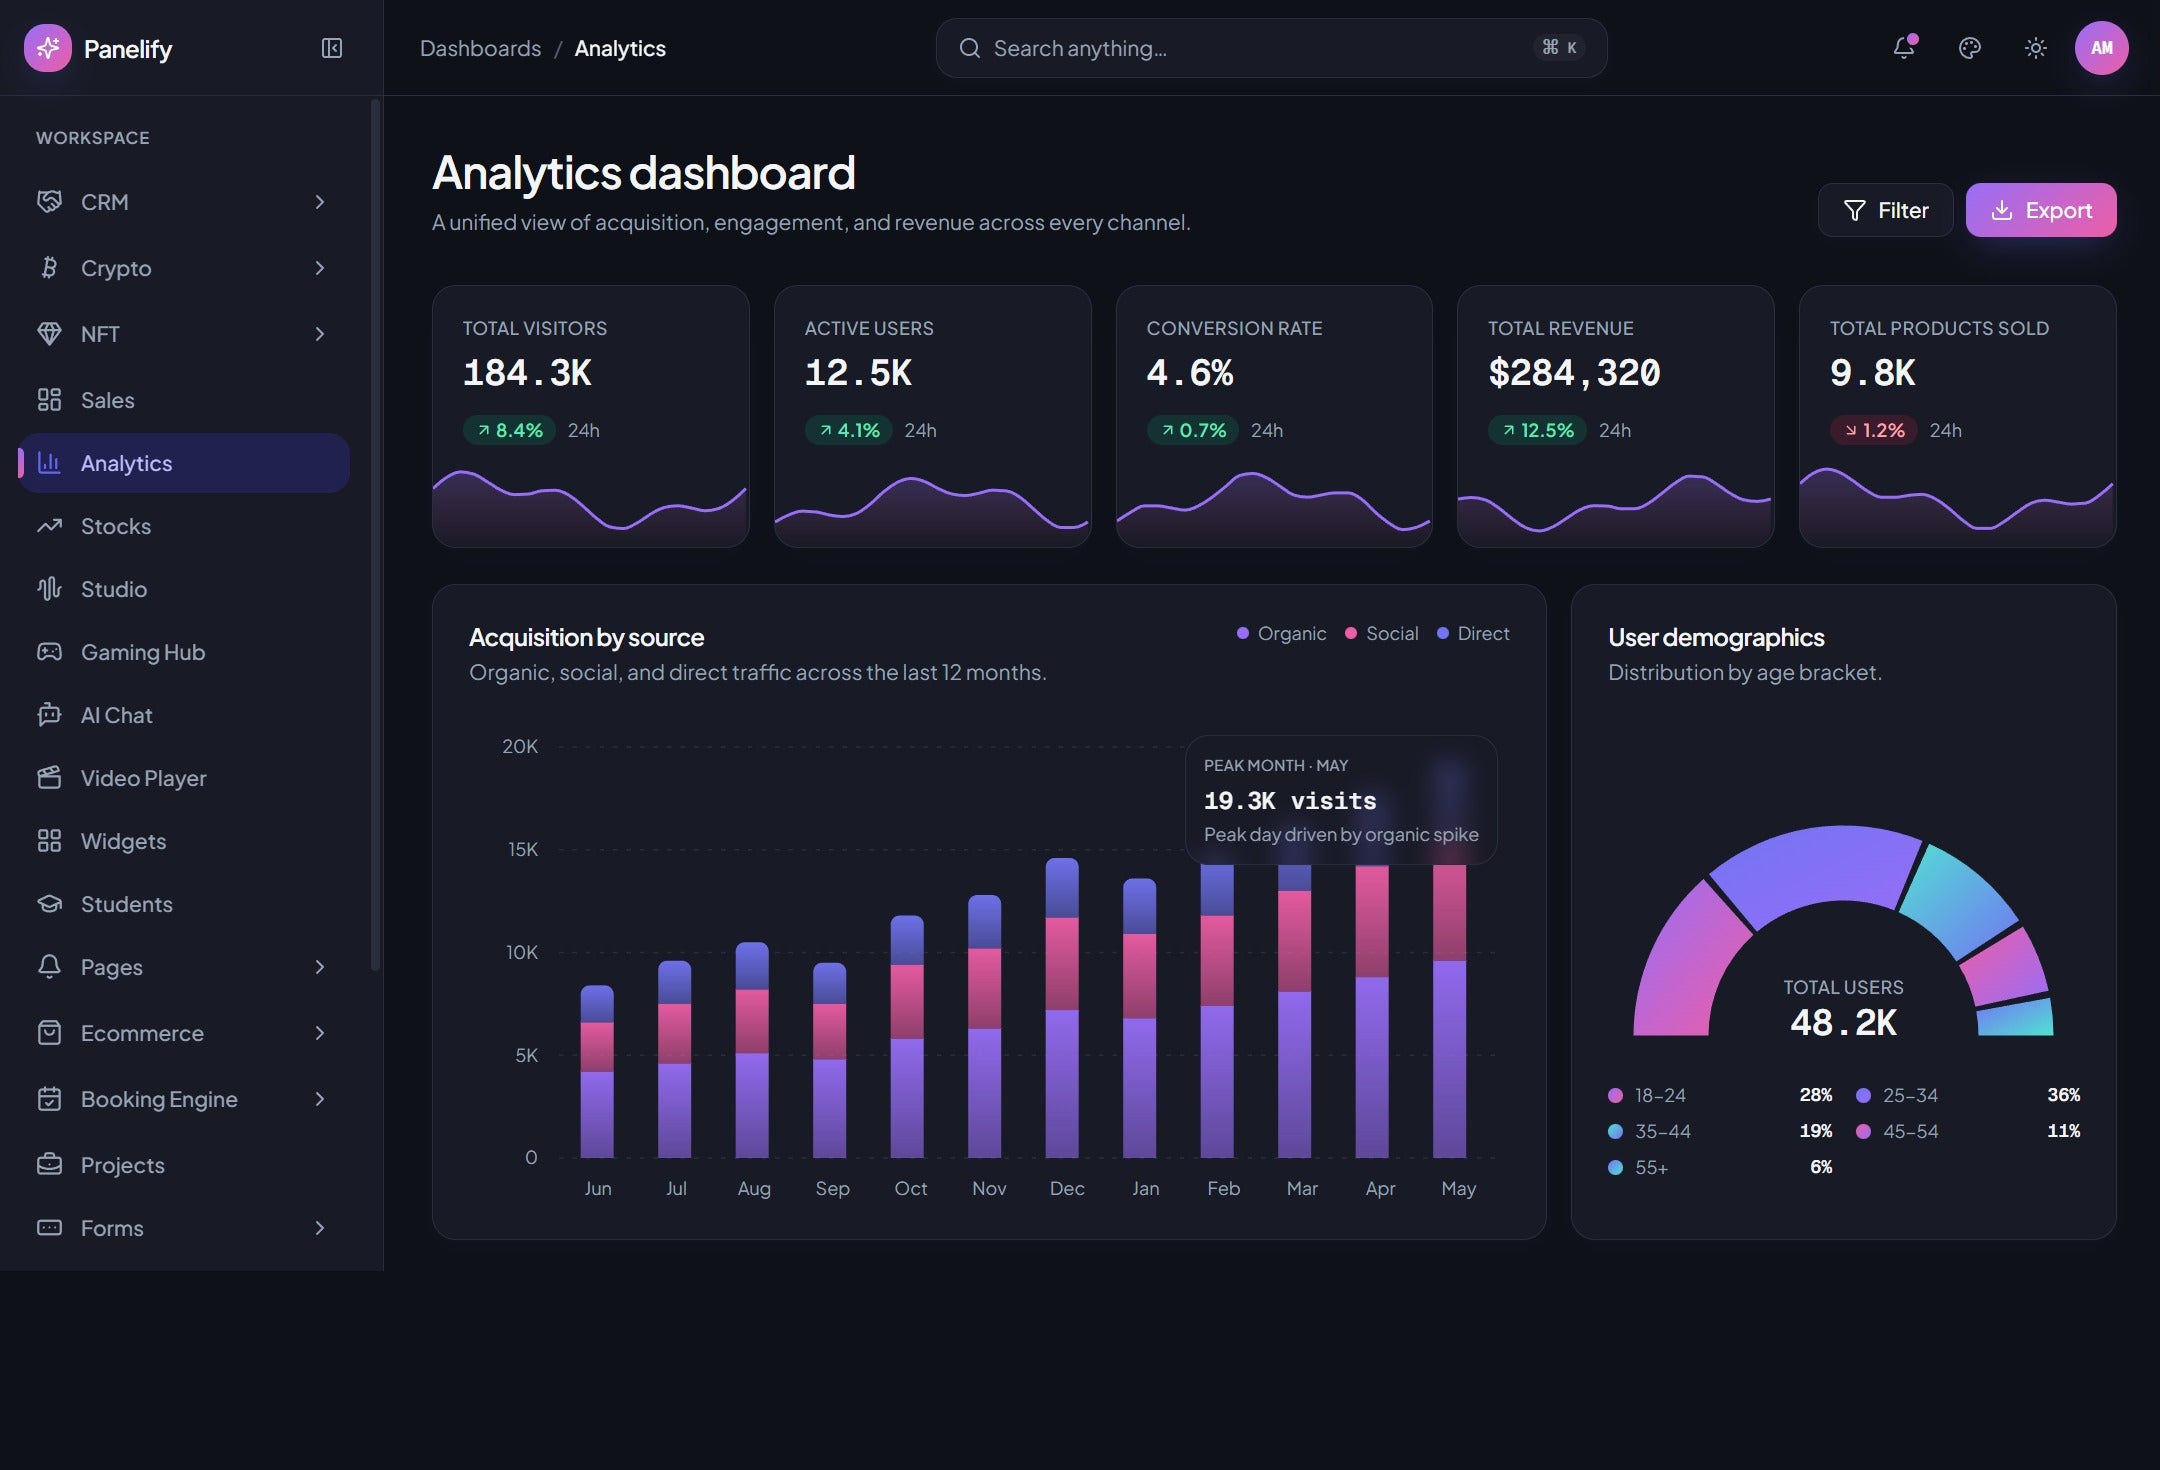Open the Total Visitors card

pyautogui.click(x=590, y=416)
